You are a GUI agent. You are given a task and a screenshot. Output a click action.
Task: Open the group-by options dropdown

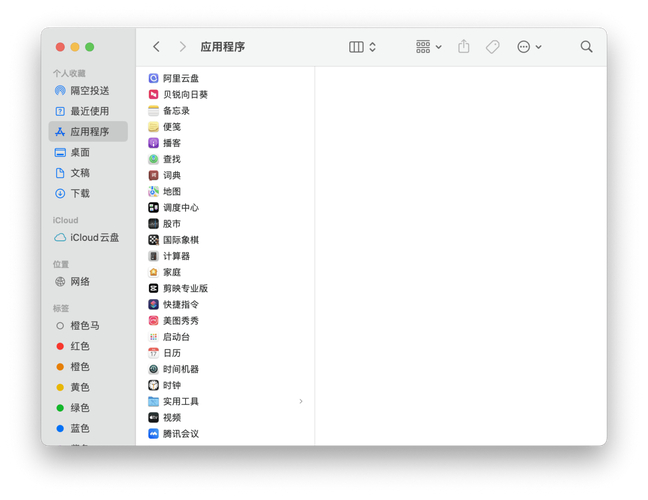click(x=429, y=47)
